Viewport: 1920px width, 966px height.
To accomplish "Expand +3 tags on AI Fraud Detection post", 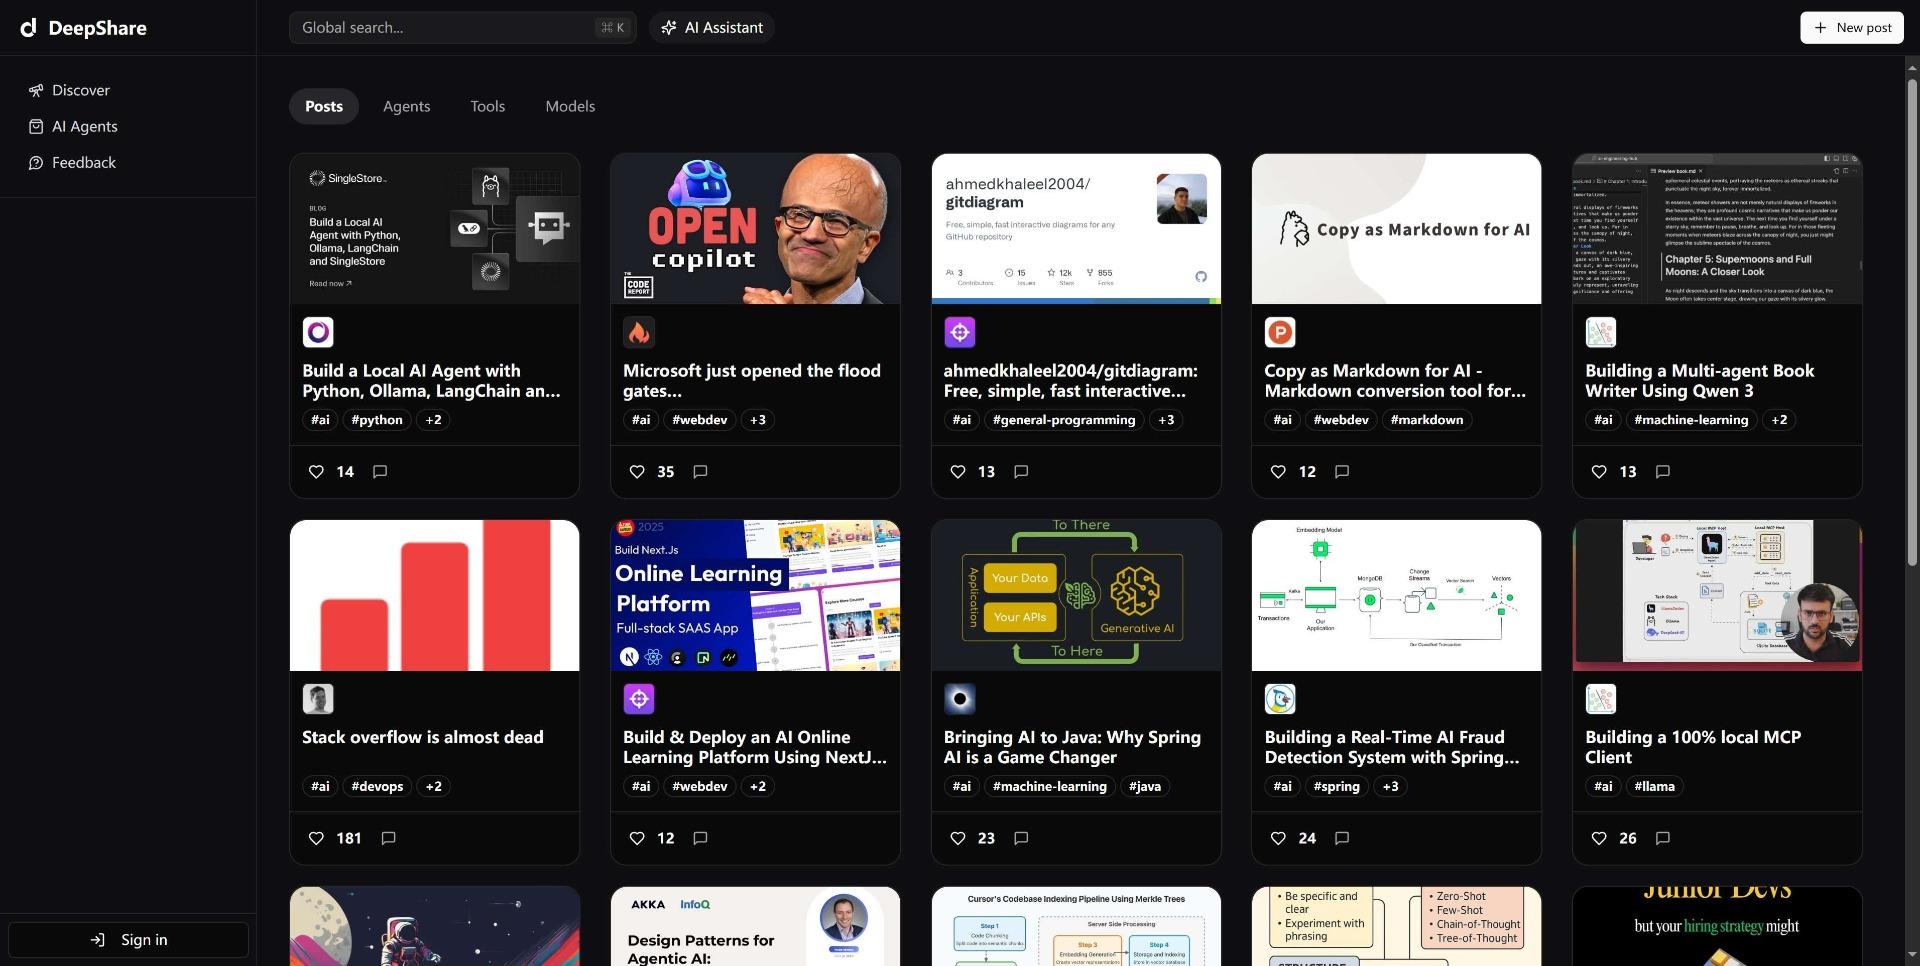I will click(1390, 787).
